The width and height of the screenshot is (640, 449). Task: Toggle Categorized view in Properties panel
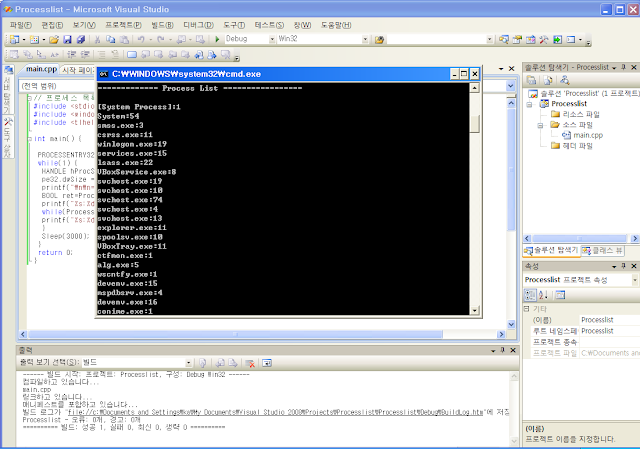coord(530,295)
